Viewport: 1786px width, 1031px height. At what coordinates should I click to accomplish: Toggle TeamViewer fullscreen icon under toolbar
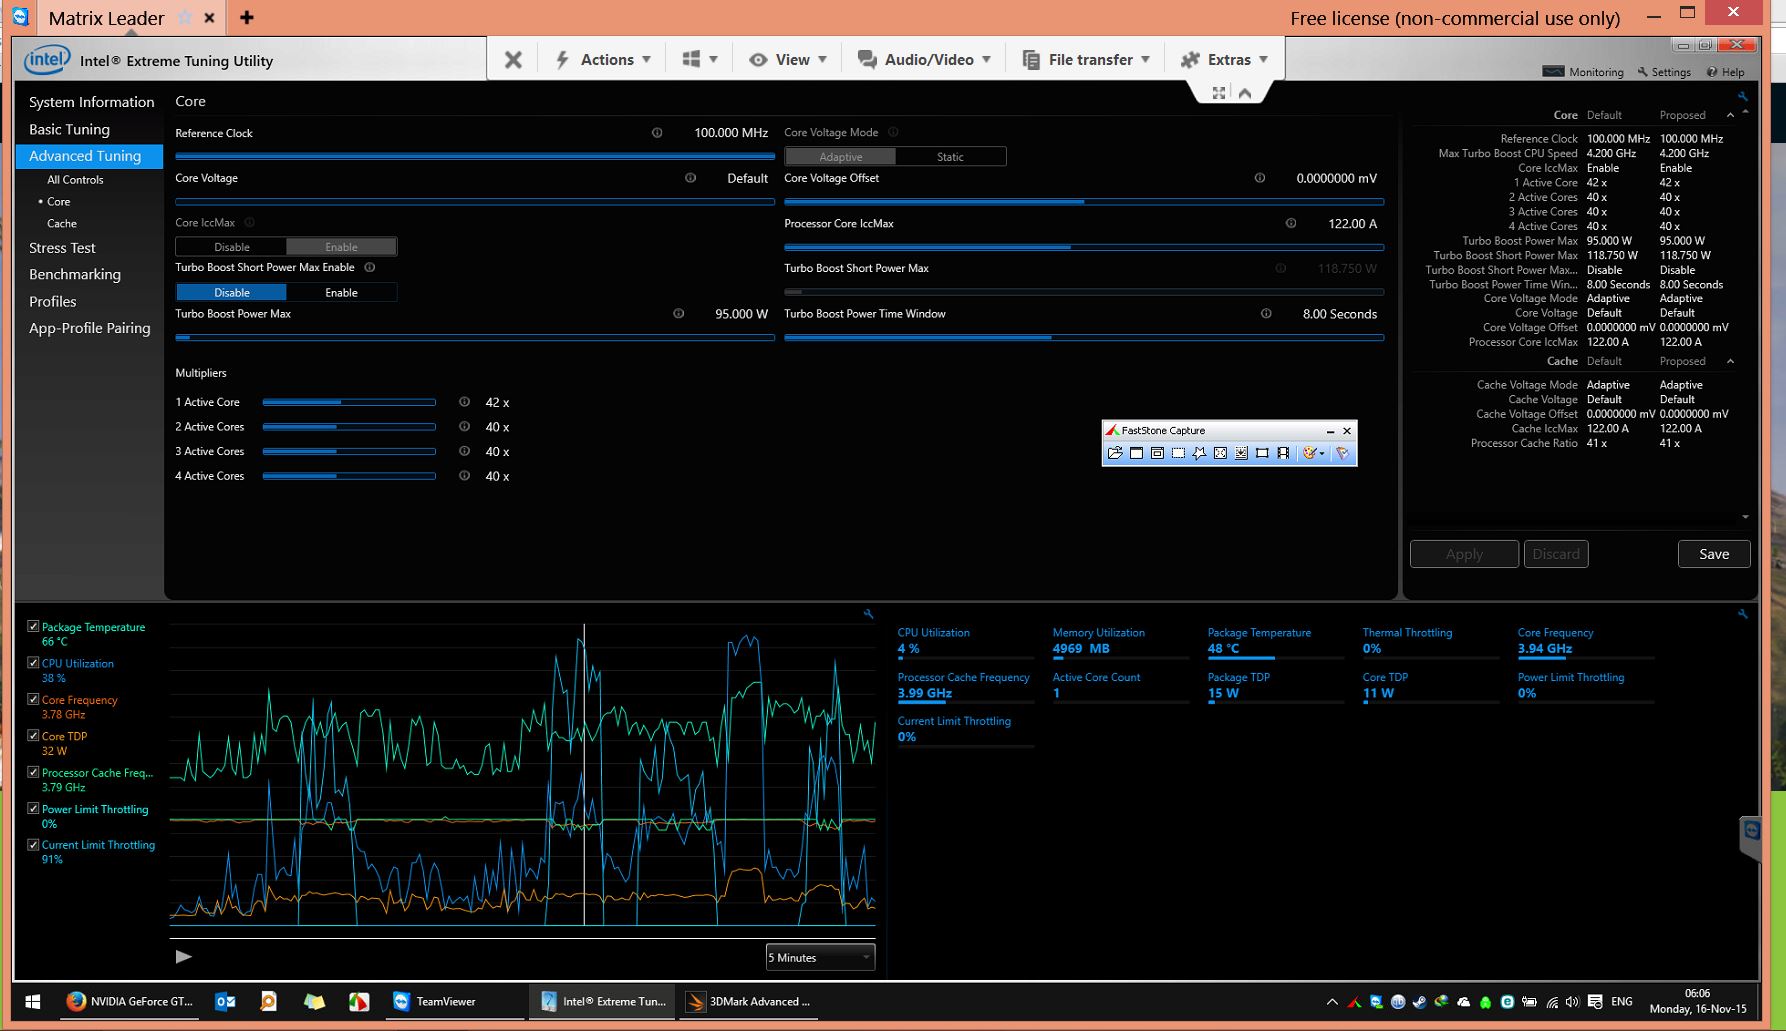click(x=1219, y=93)
